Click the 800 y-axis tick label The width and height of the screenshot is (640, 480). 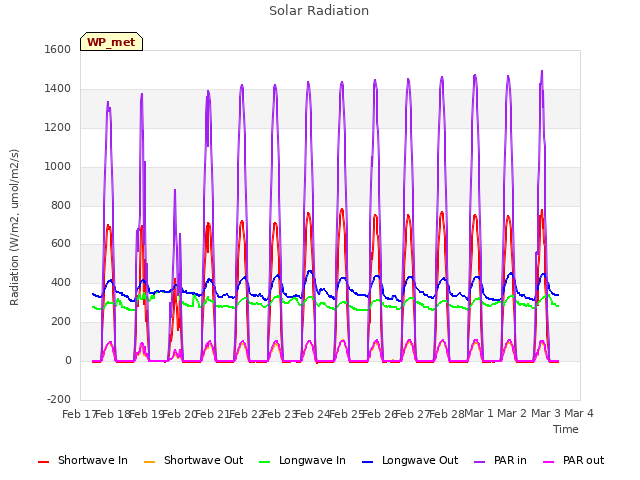point(61,205)
